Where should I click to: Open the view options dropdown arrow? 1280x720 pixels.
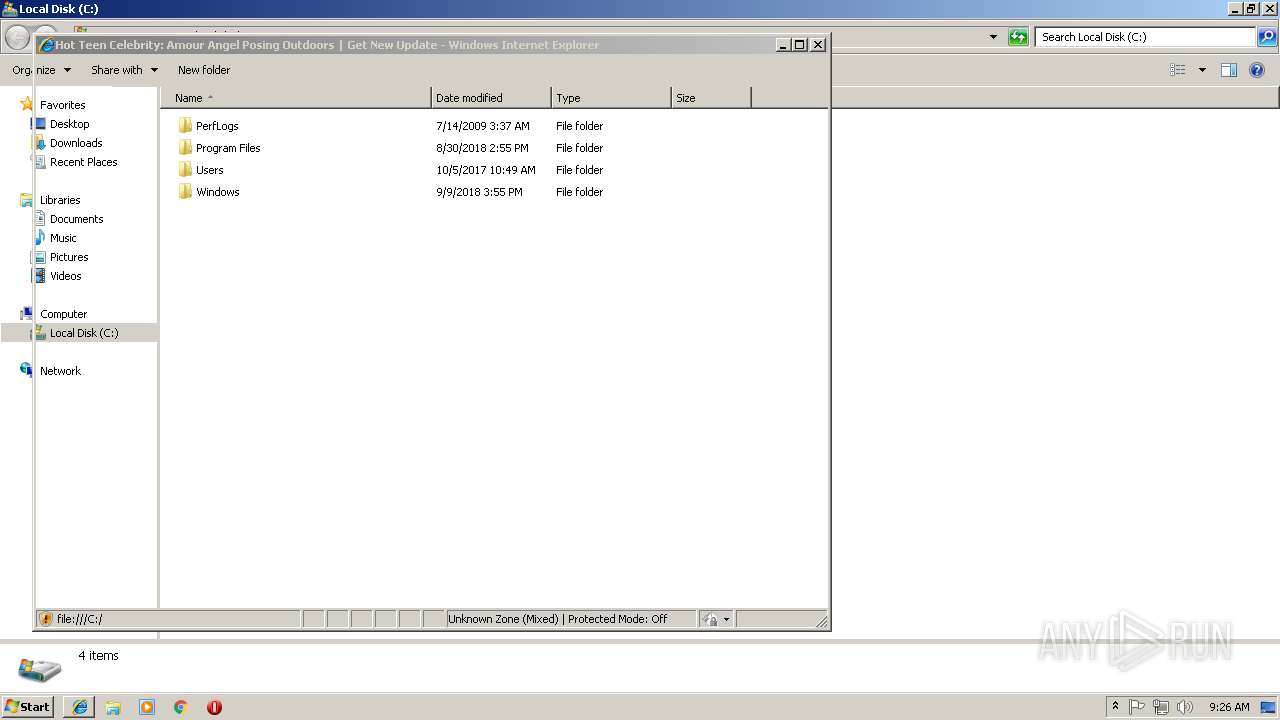coord(1202,70)
